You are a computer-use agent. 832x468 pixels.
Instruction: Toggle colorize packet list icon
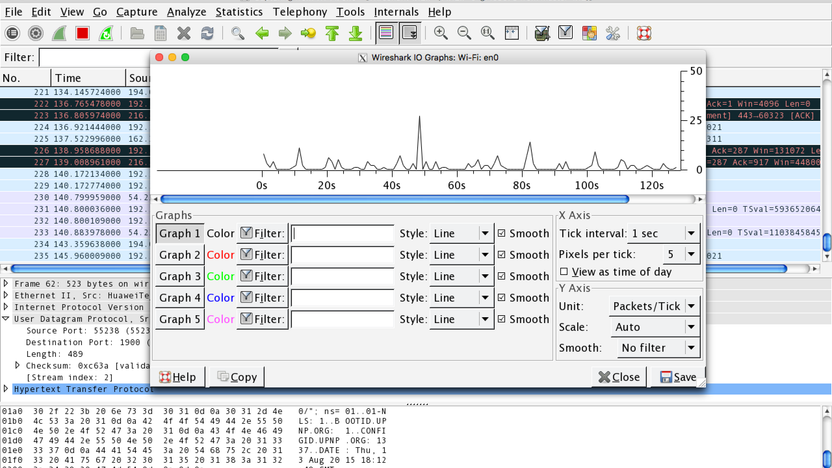(x=386, y=33)
